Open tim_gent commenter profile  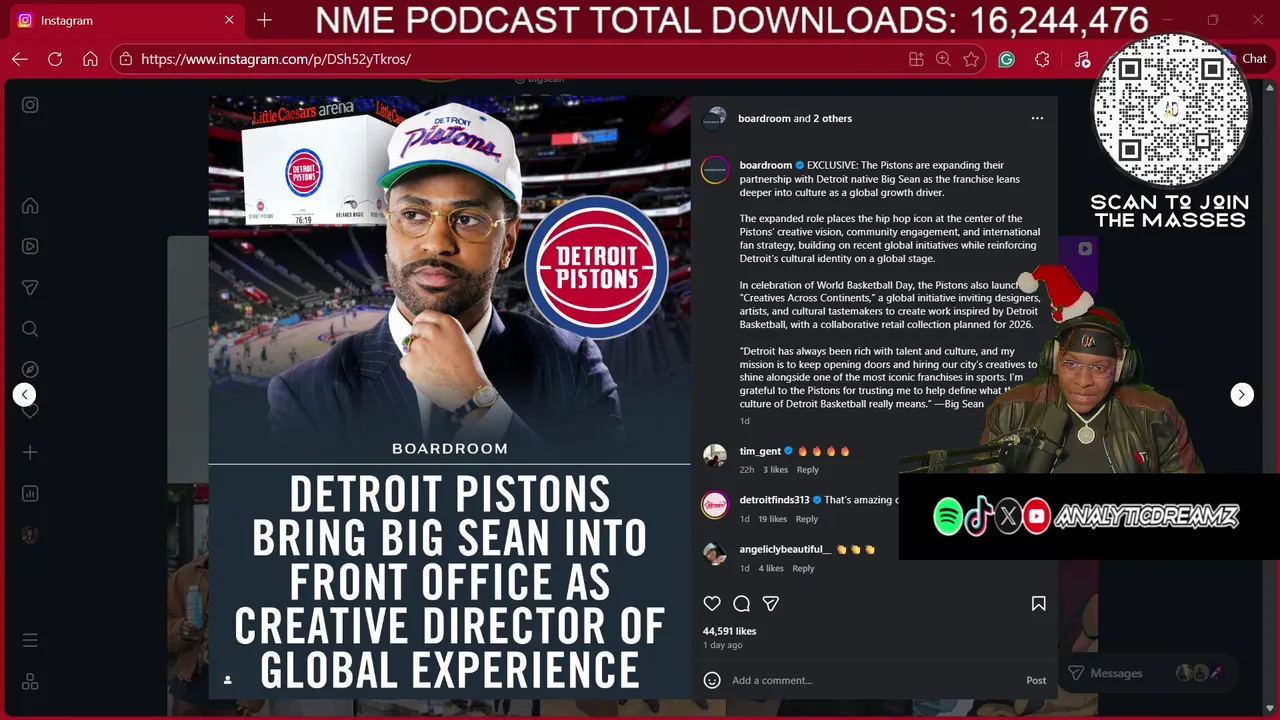(x=760, y=451)
